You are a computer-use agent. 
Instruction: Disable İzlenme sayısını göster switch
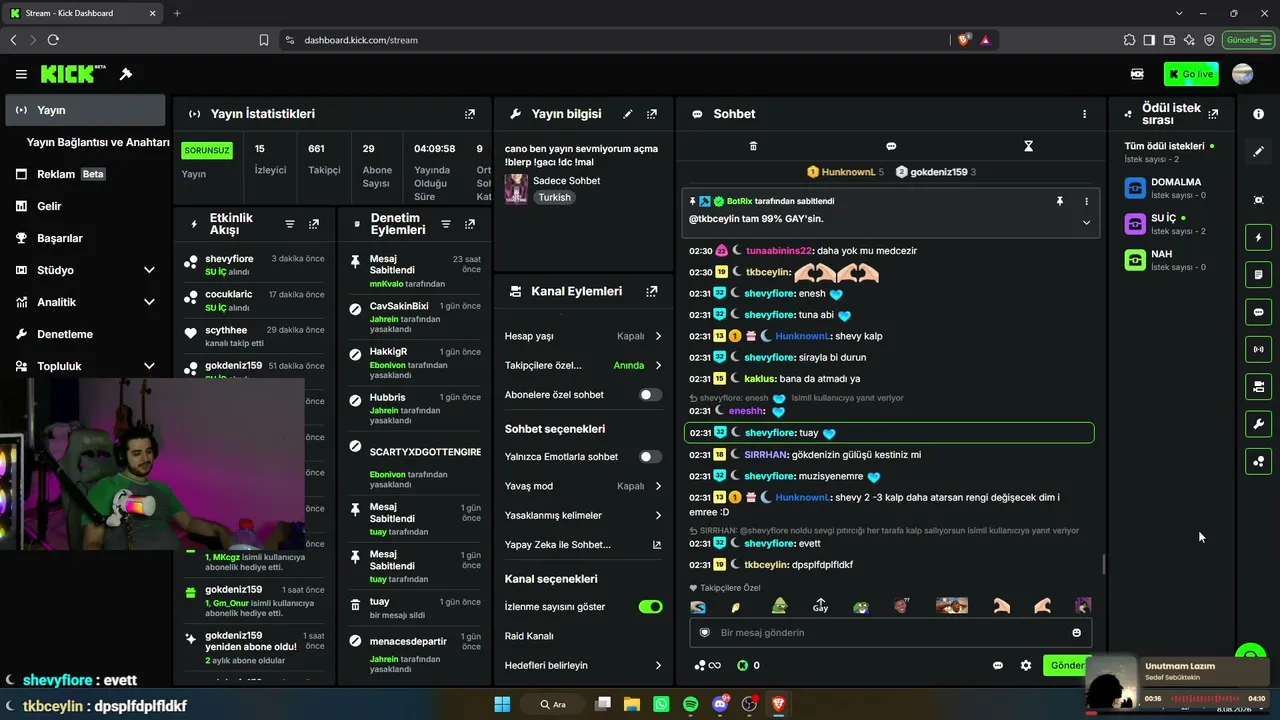(x=650, y=607)
